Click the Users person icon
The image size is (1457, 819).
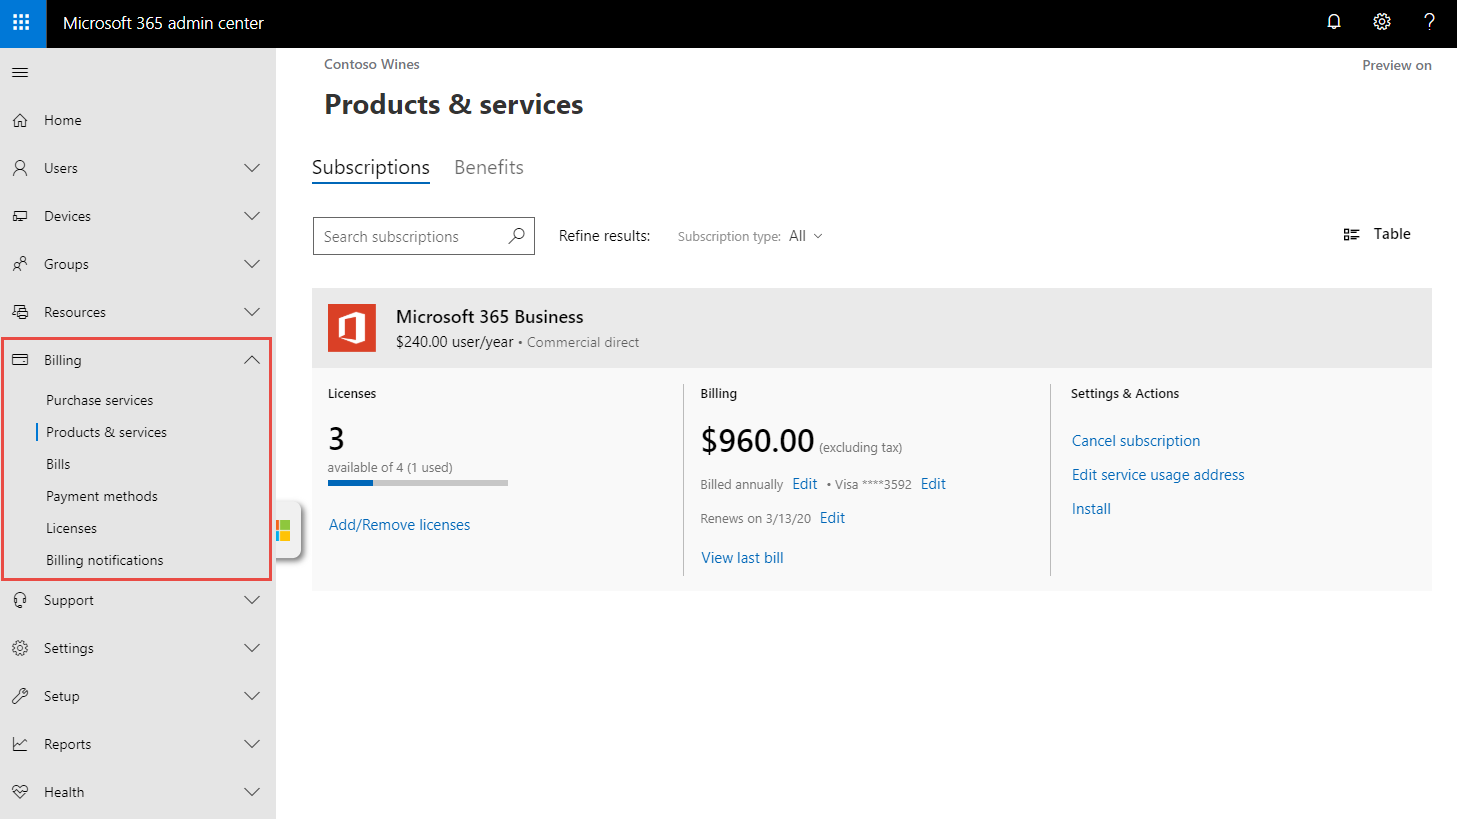coord(20,168)
